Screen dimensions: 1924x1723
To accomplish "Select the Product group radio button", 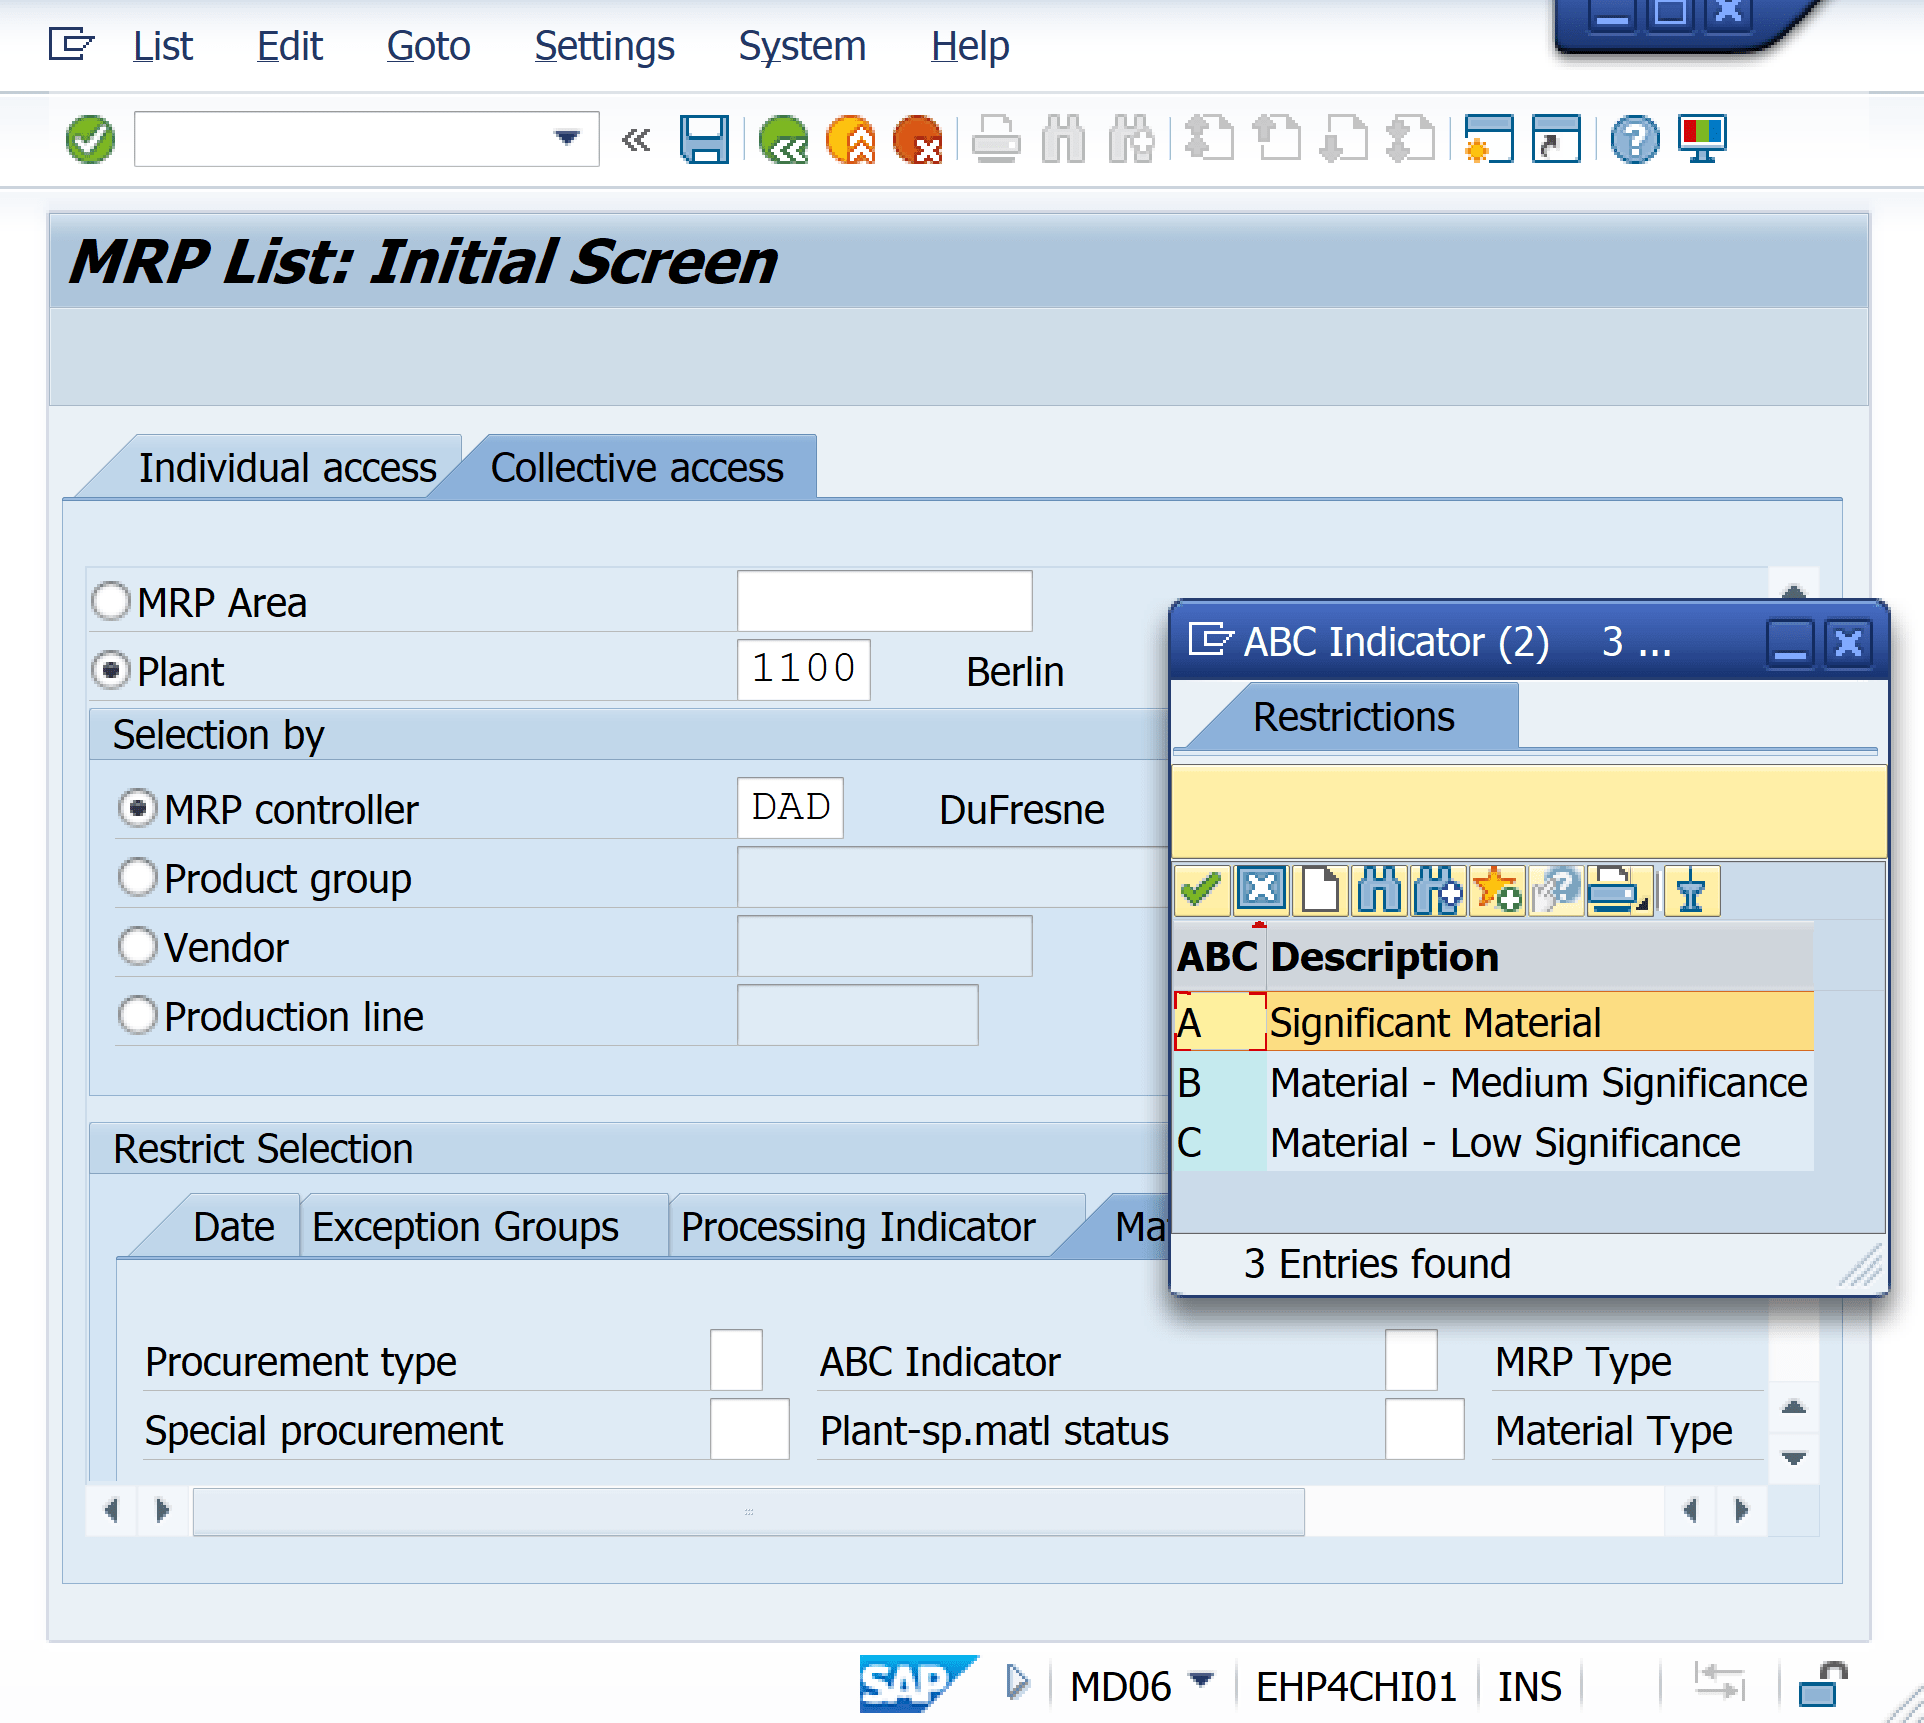I will [138, 878].
